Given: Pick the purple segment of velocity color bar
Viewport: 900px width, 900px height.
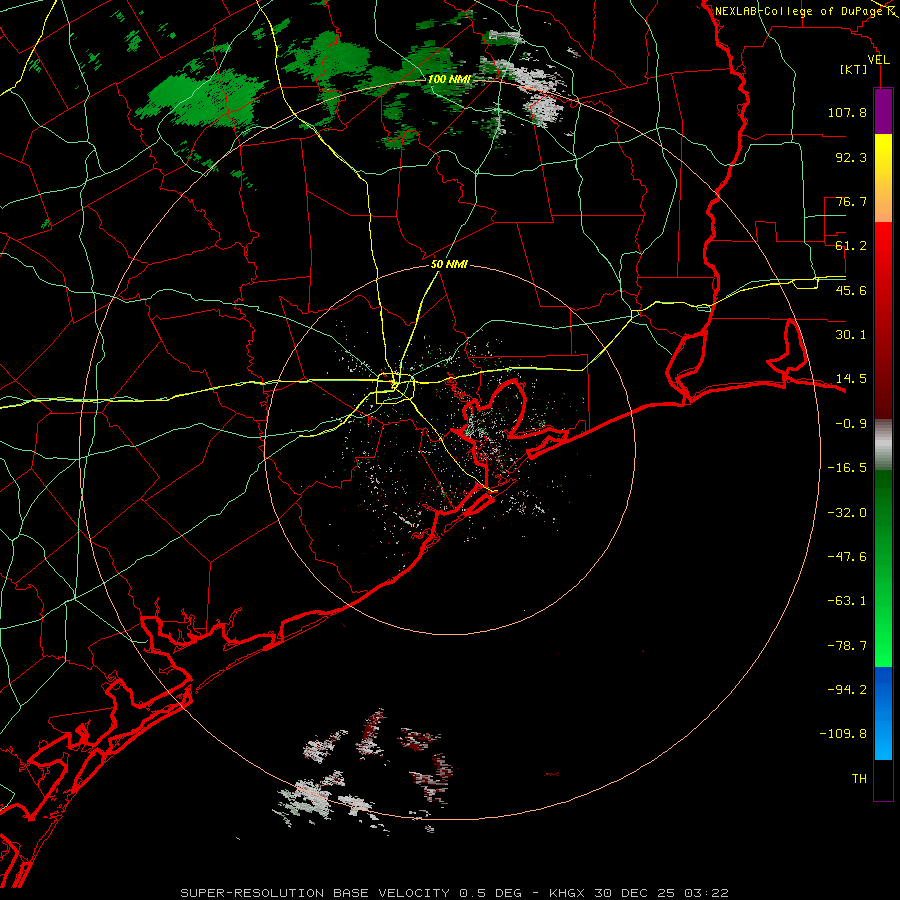Looking at the screenshot, I should tap(883, 111).
